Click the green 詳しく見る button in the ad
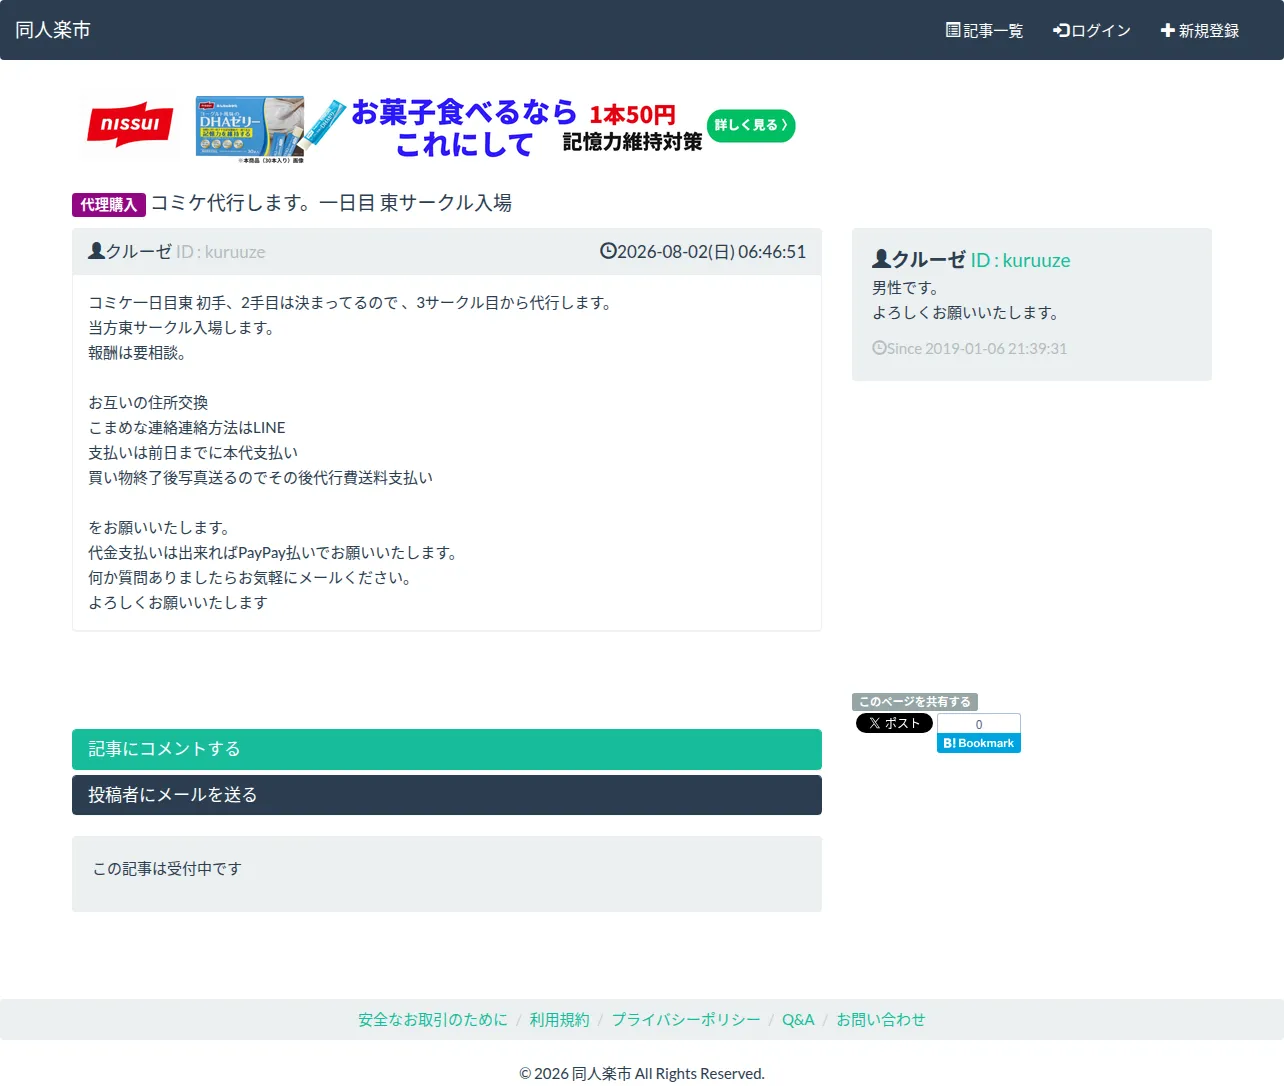This screenshot has height=1086, width=1284. (x=751, y=125)
